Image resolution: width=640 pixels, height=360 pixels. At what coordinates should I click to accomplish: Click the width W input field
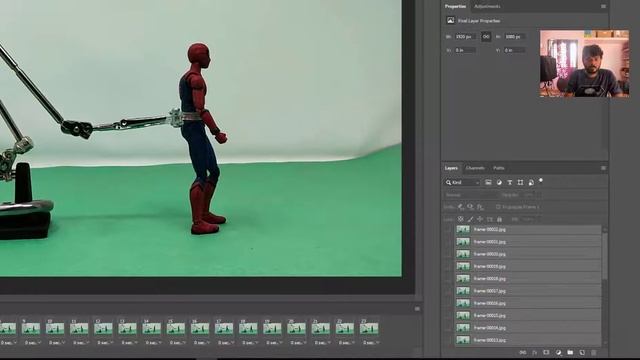[466, 37]
